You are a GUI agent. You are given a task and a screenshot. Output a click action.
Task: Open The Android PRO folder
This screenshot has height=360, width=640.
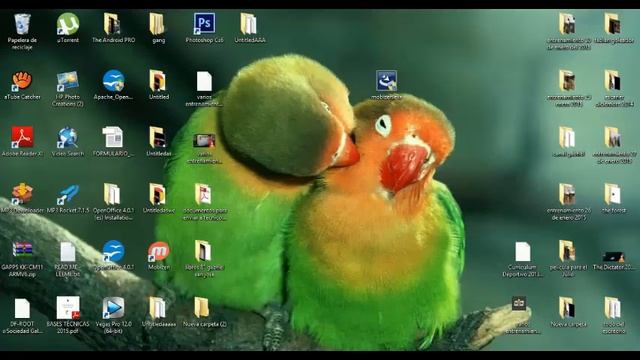pyautogui.click(x=113, y=24)
